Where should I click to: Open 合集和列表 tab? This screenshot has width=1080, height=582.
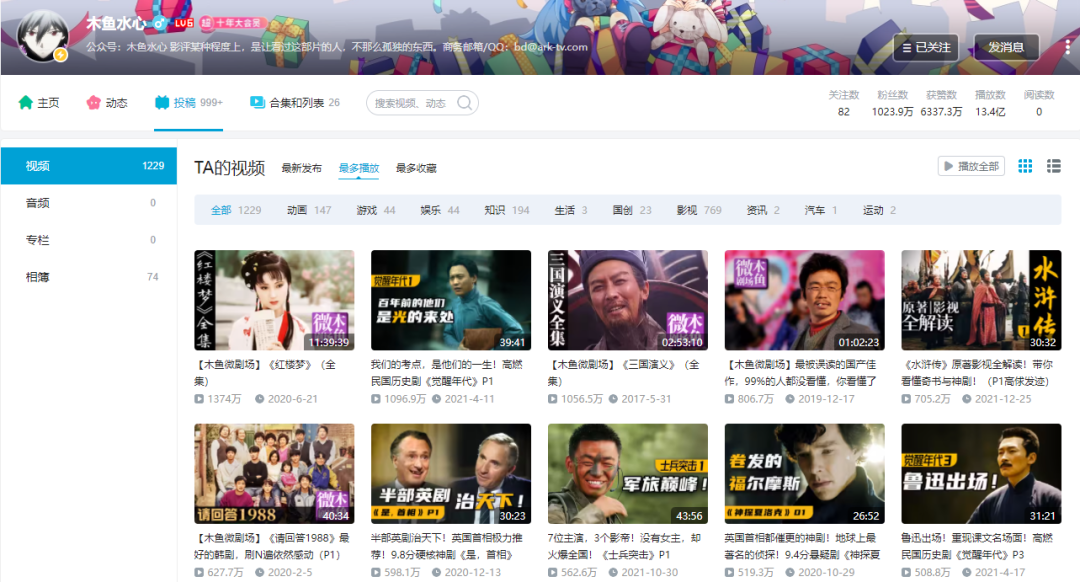pos(294,103)
